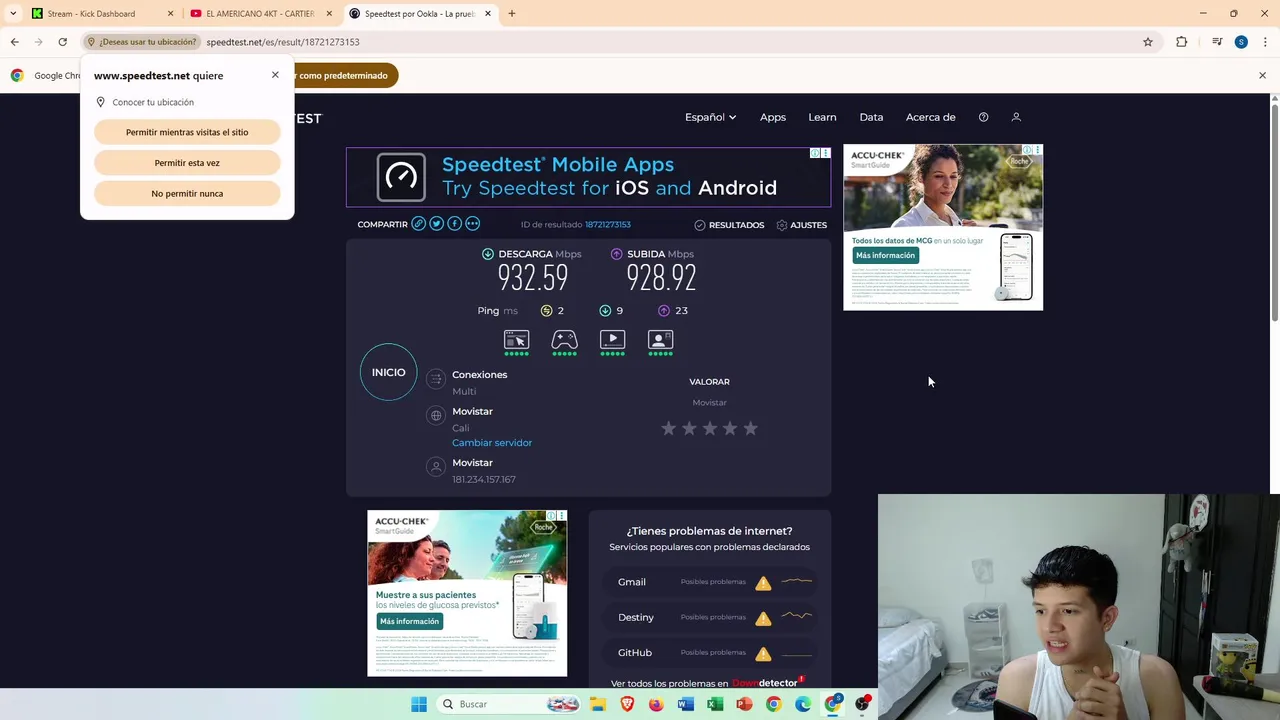
Task: Open the gaming quality controller icon
Action: tap(564, 342)
